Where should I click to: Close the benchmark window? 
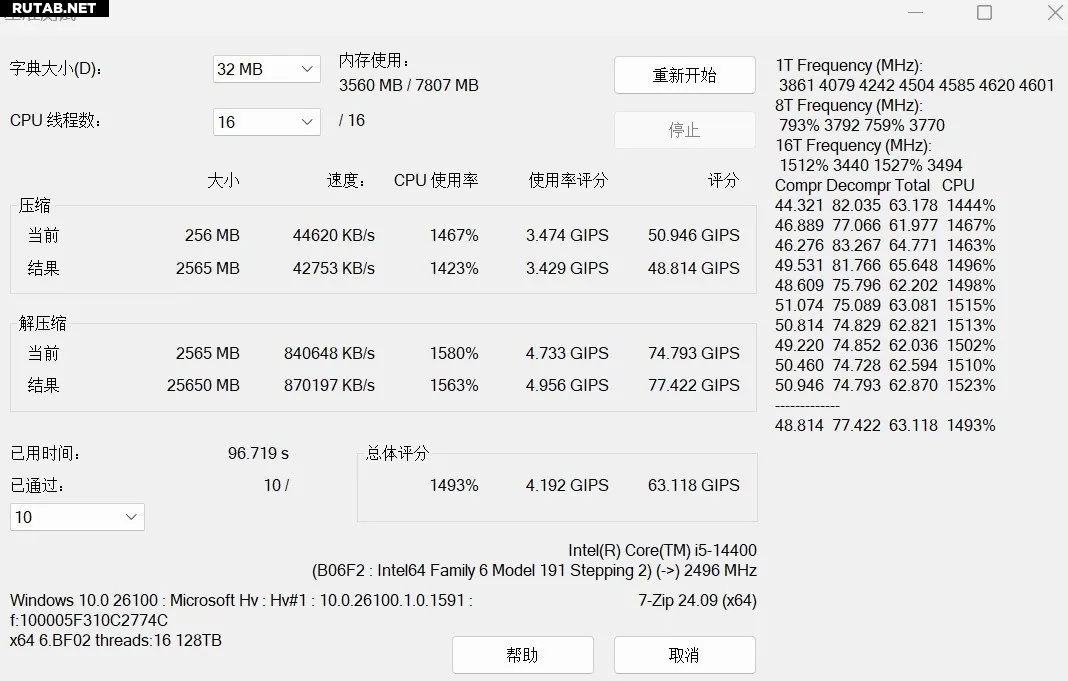pos(1054,12)
